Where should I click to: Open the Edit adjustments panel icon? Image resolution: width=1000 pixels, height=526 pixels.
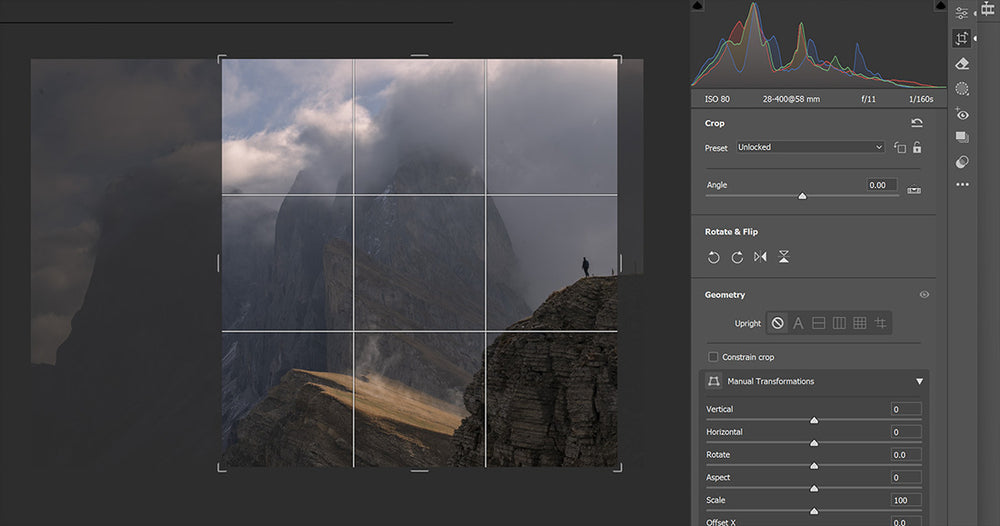[962, 13]
